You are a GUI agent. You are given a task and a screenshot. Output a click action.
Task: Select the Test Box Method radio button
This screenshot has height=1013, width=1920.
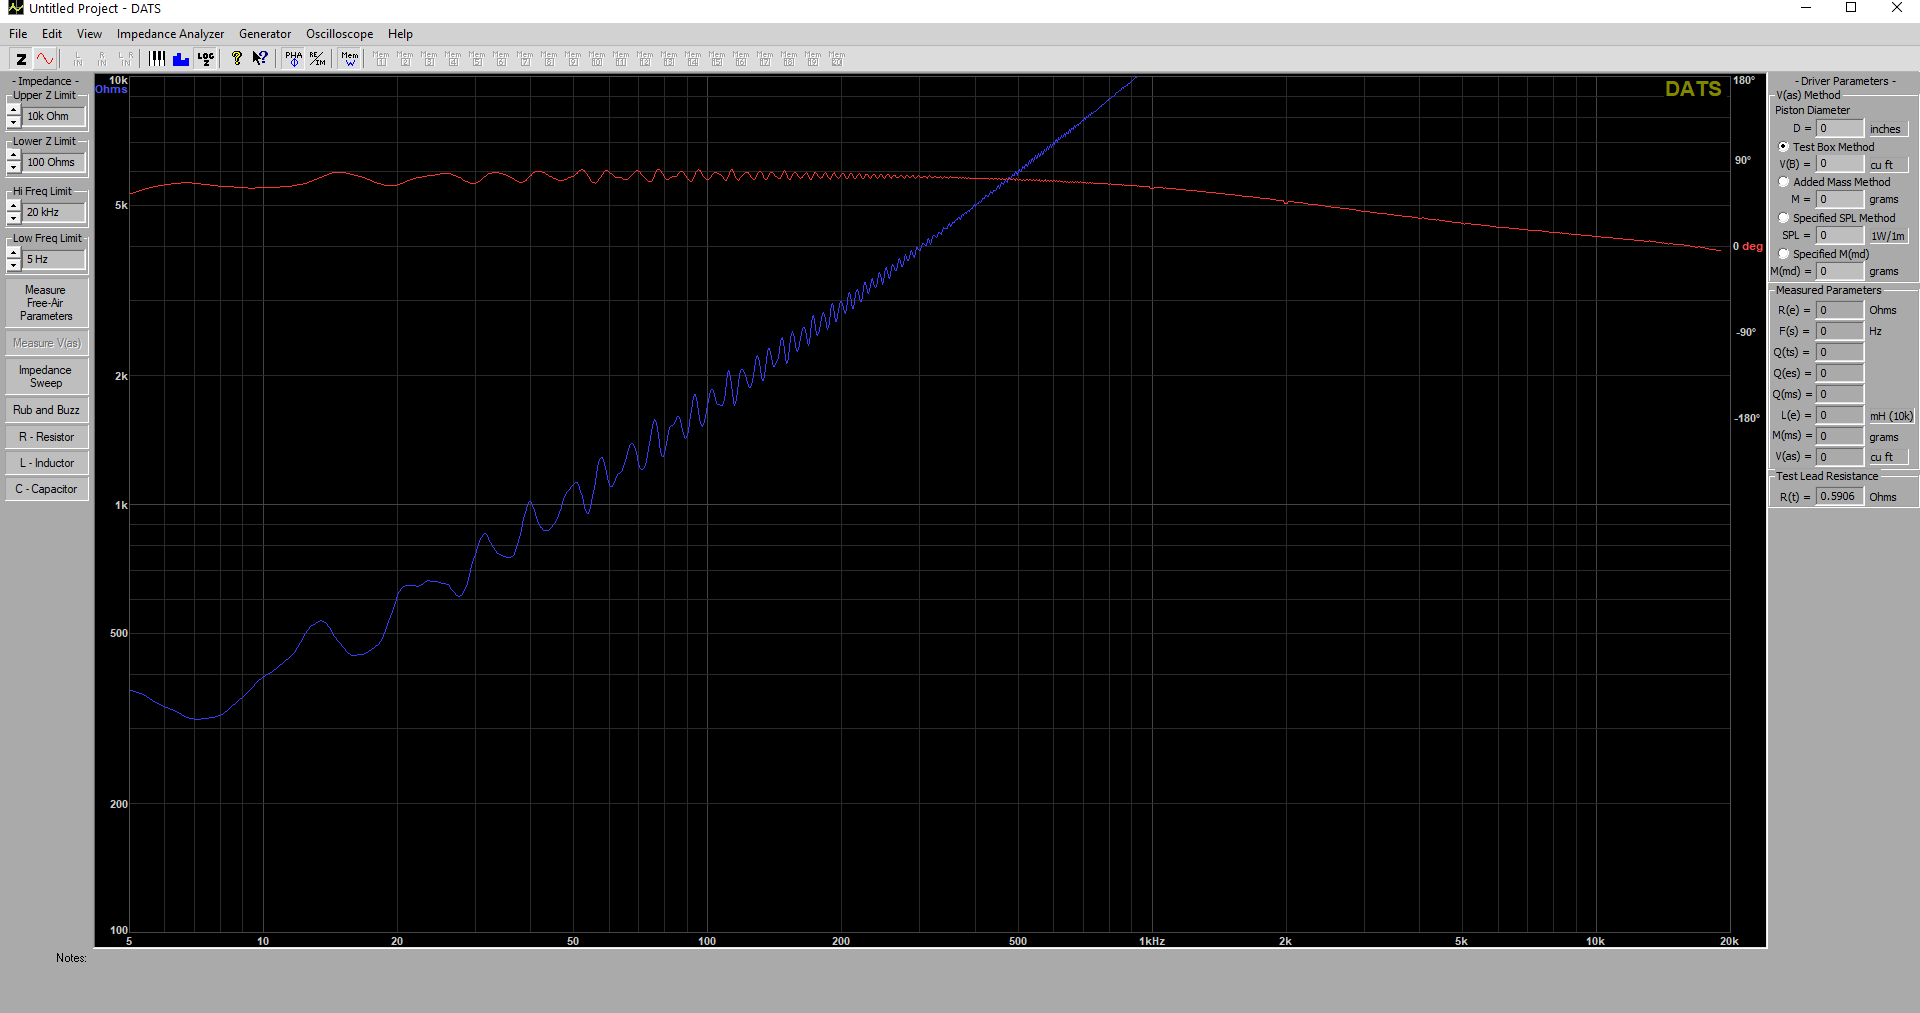point(1783,147)
